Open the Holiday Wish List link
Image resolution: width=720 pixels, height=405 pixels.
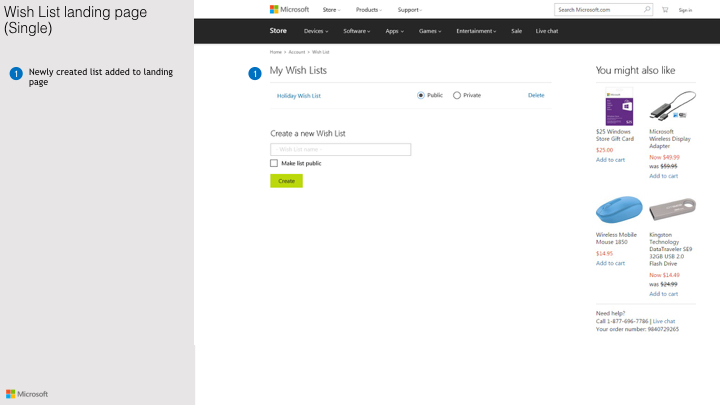(x=298, y=96)
